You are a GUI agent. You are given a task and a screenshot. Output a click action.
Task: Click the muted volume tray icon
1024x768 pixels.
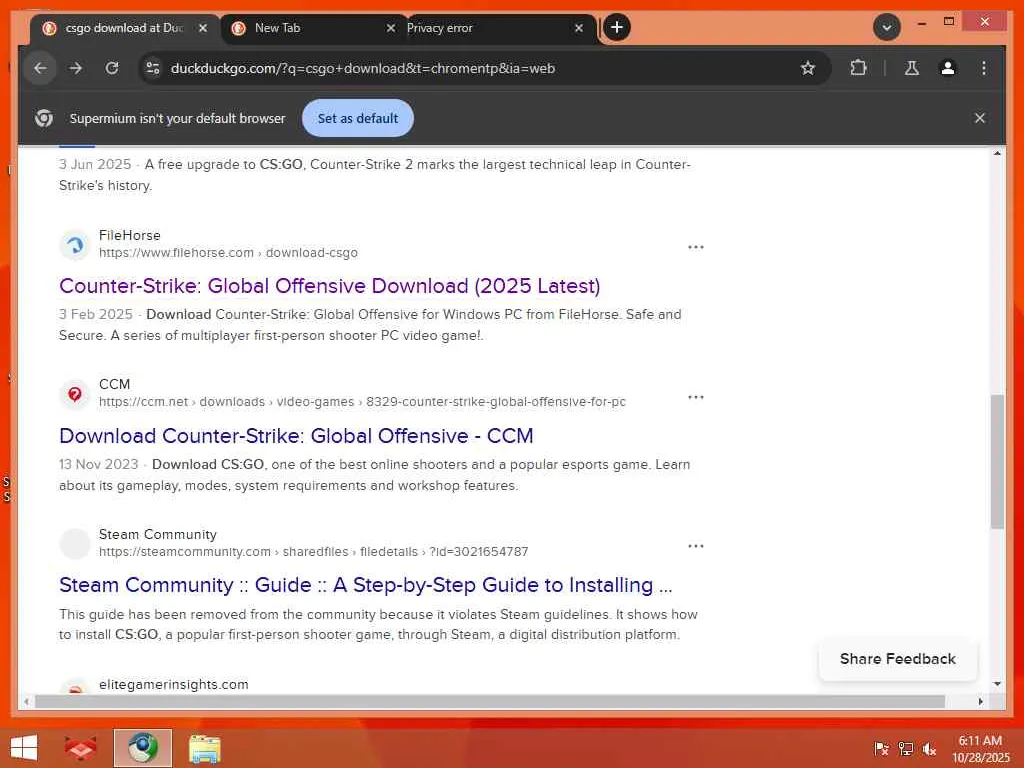point(929,748)
